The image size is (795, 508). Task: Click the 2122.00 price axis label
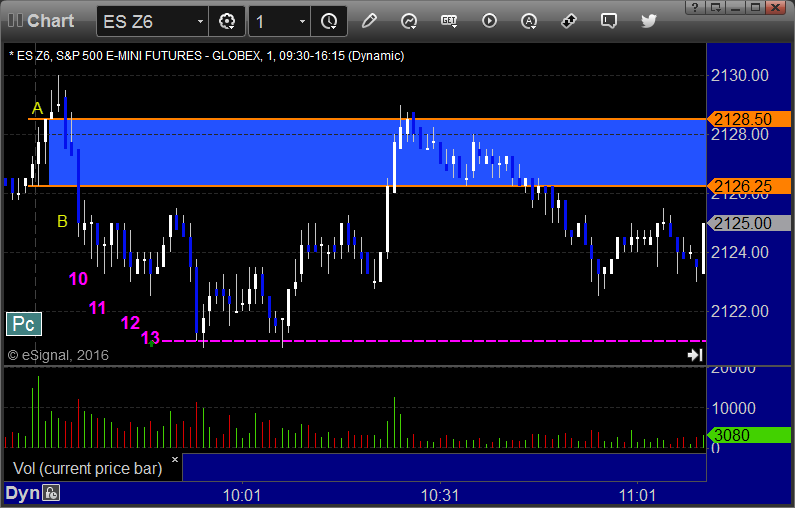pos(740,311)
